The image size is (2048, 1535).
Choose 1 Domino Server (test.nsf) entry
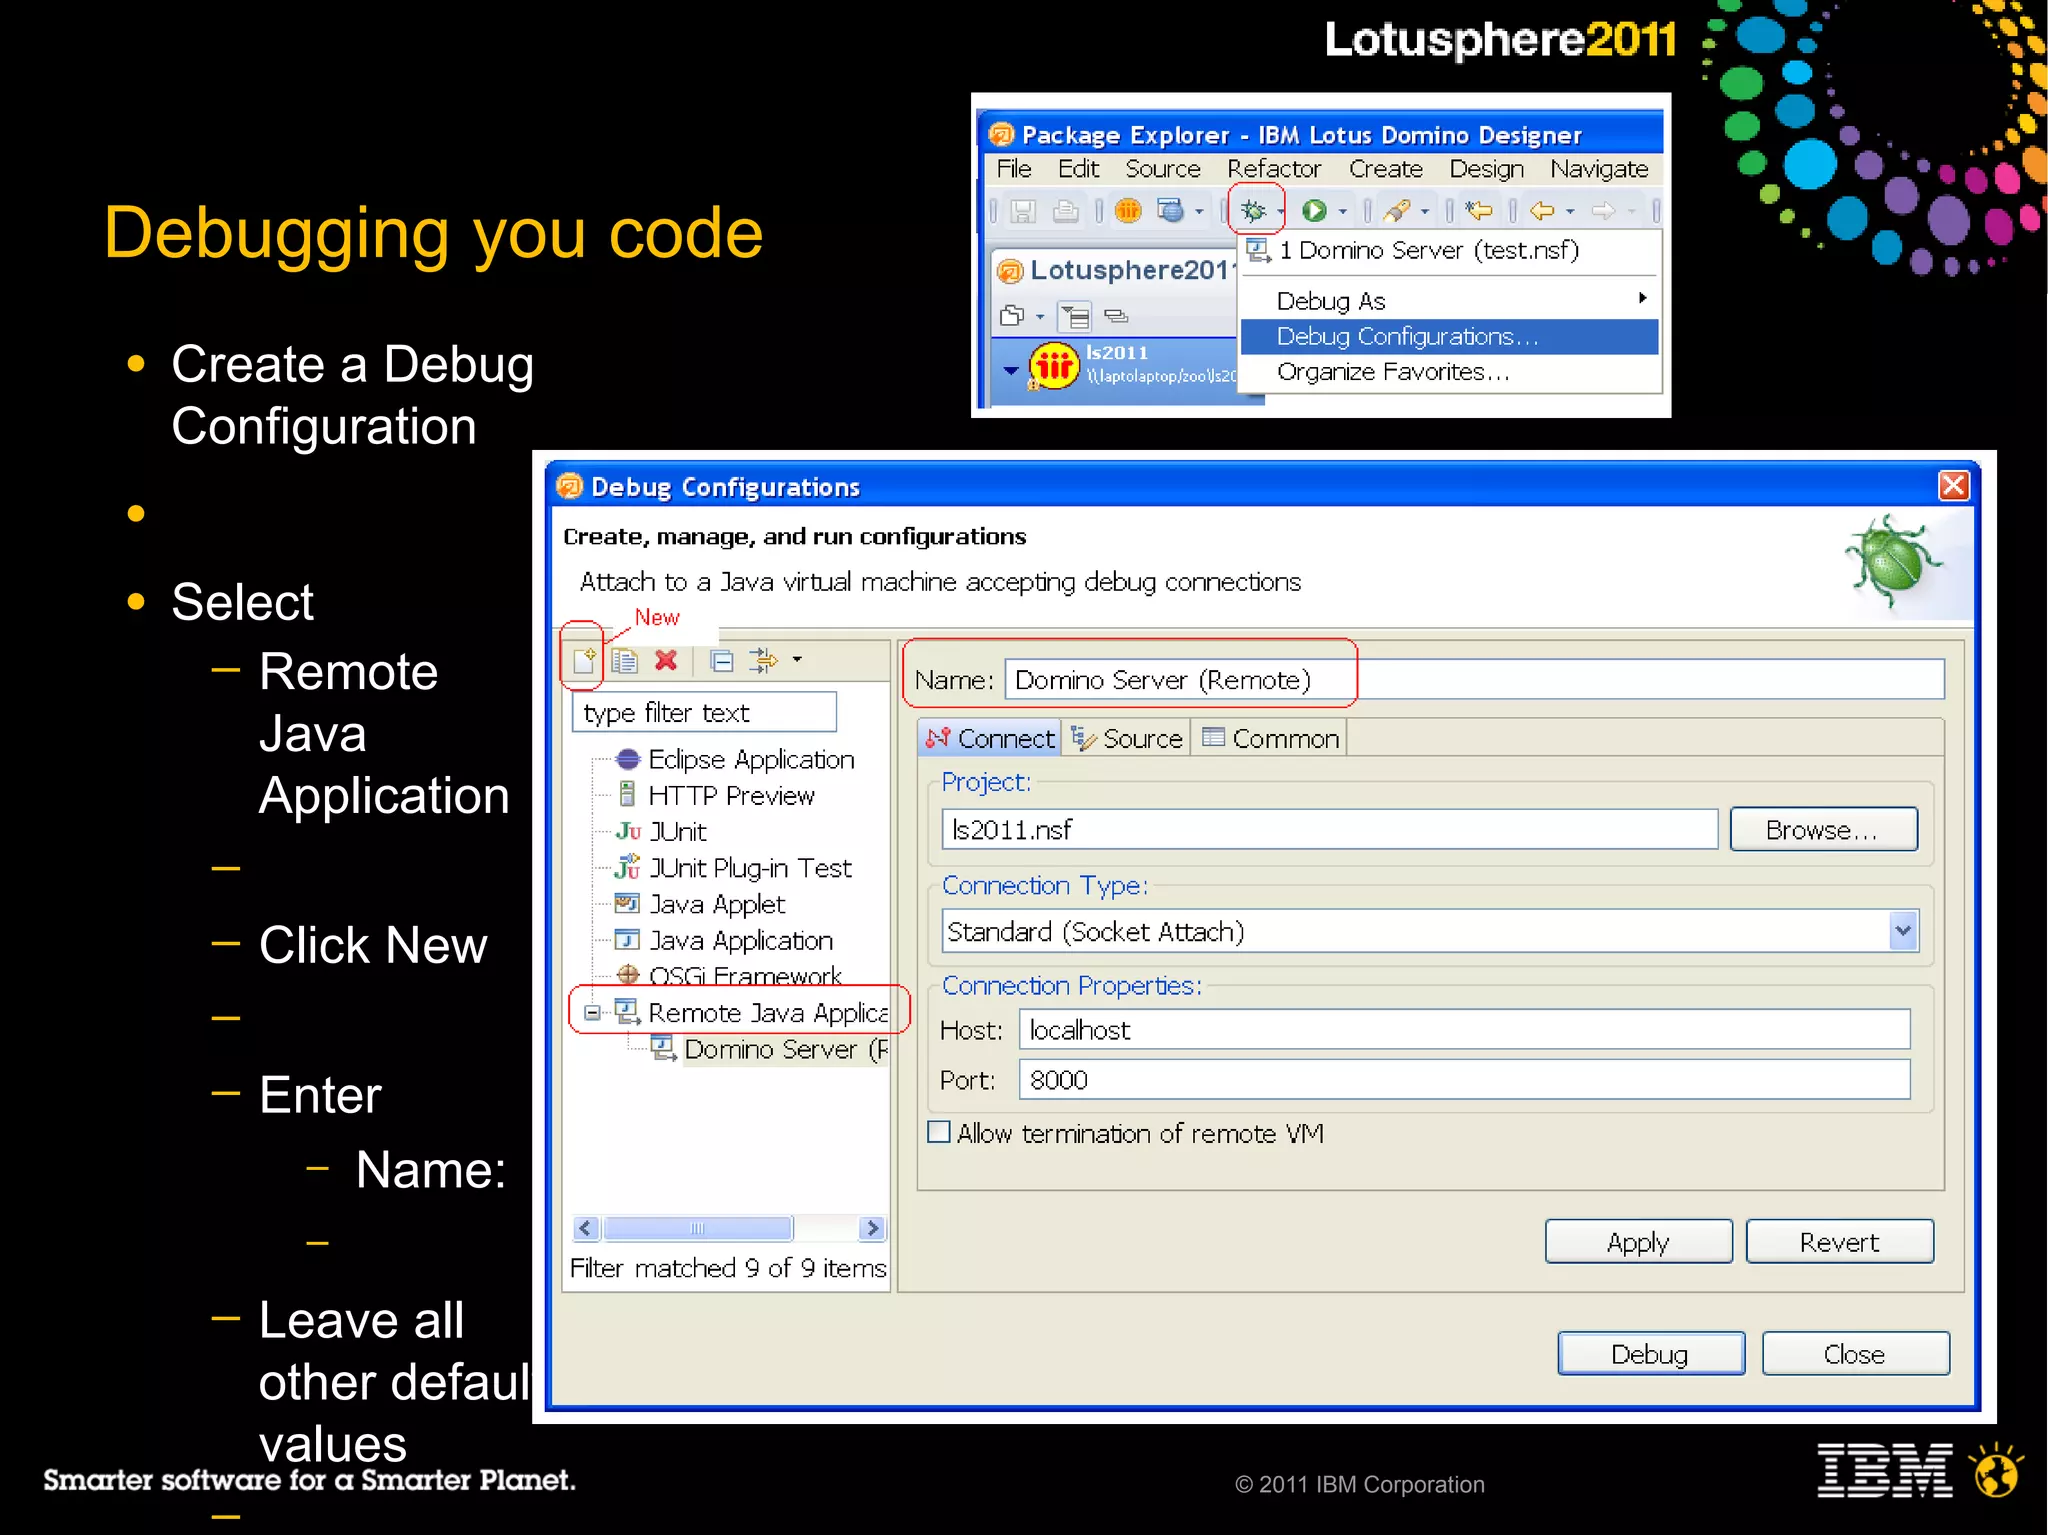pyautogui.click(x=1449, y=250)
